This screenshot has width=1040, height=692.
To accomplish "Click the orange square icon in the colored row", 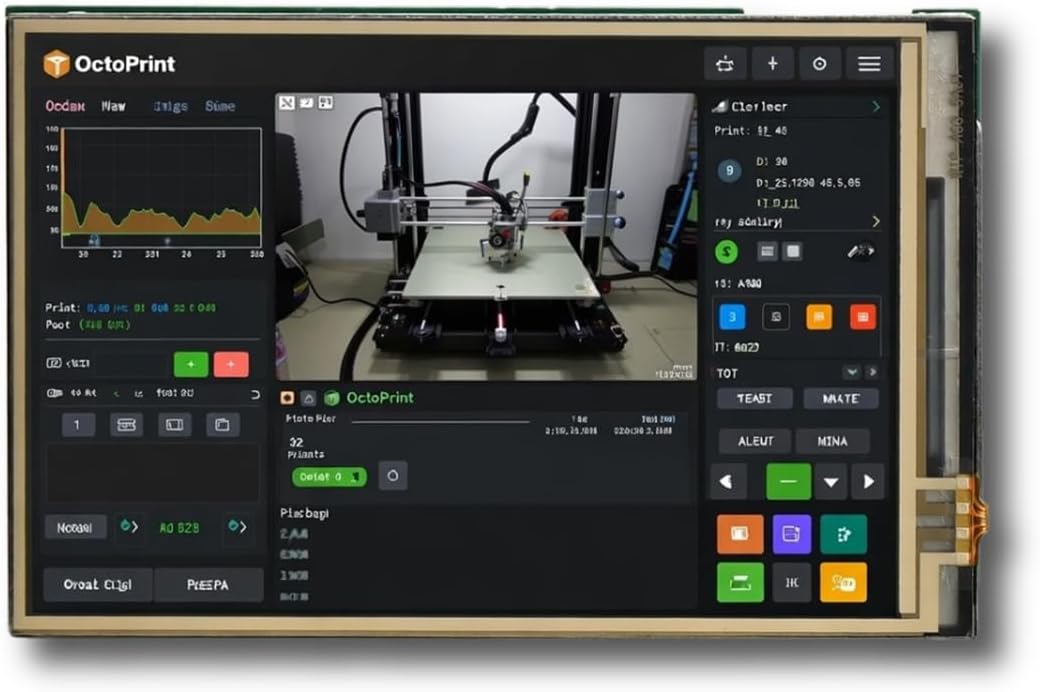I will click(x=819, y=317).
